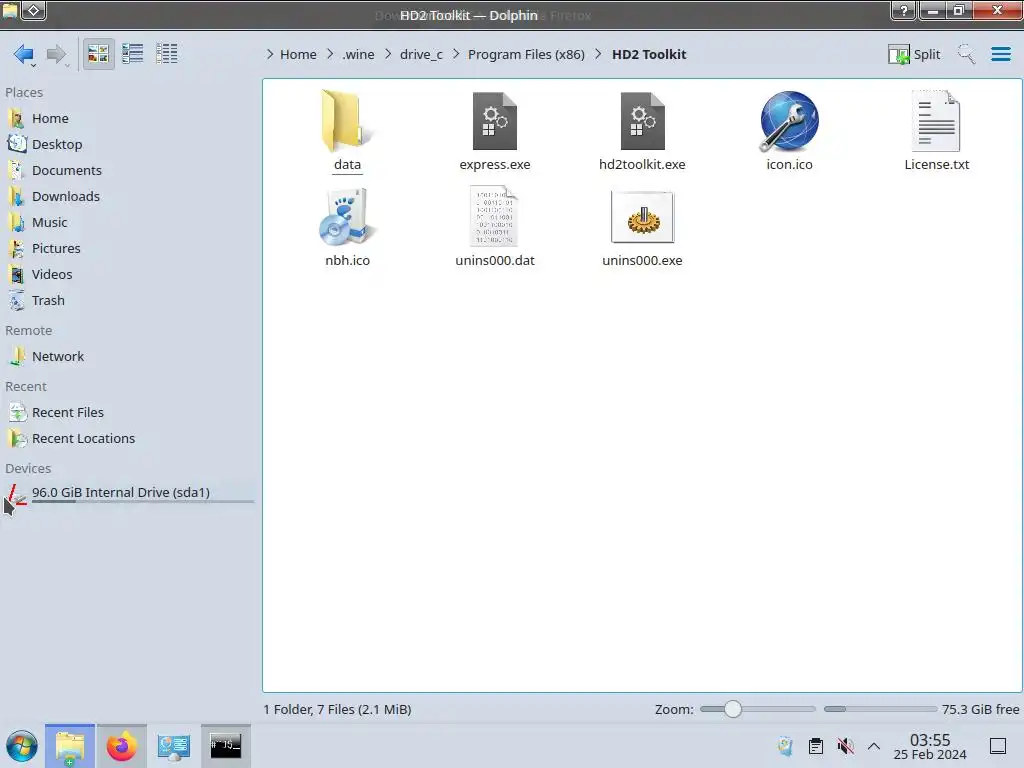Switch to Compact view mode
Image resolution: width=1024 pixels, height=768 pixels.
[x=133, y=54]
